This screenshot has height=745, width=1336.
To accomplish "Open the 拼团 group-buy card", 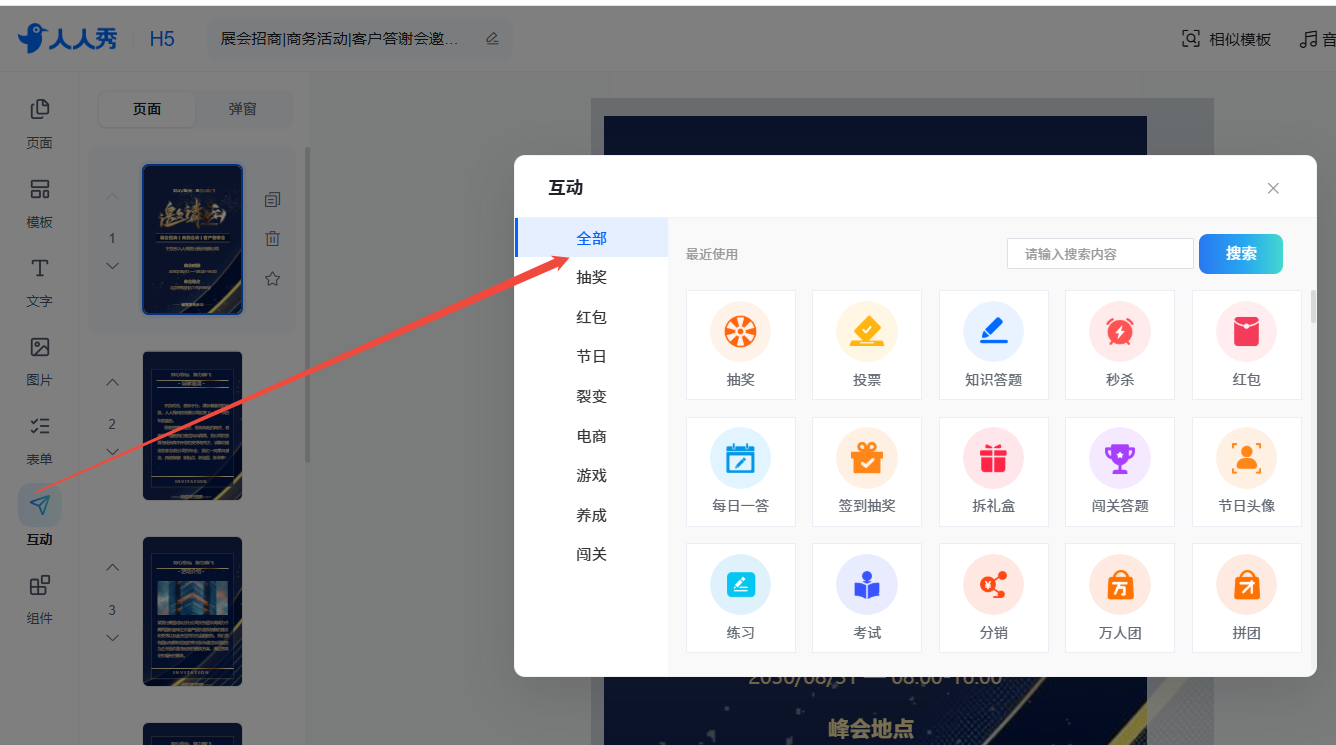I will coord(1247,598).
